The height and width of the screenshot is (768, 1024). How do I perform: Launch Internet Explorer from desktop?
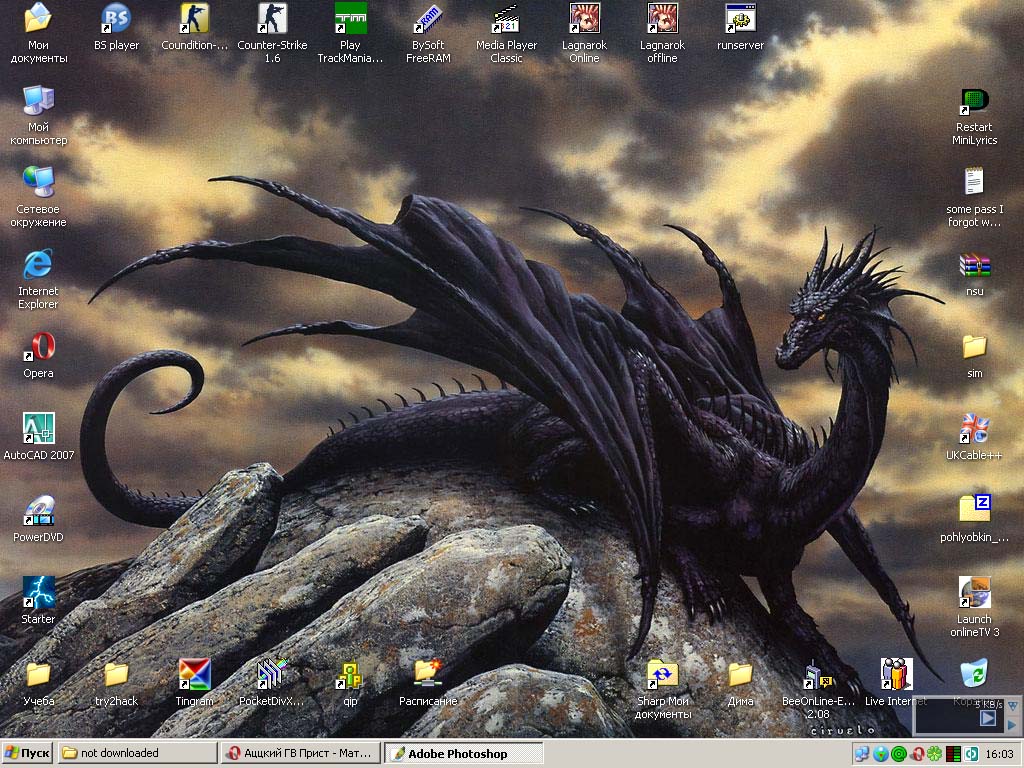click(x=38, y=279)
